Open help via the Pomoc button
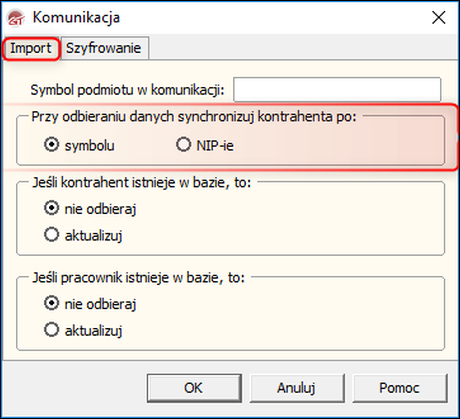 400,388
